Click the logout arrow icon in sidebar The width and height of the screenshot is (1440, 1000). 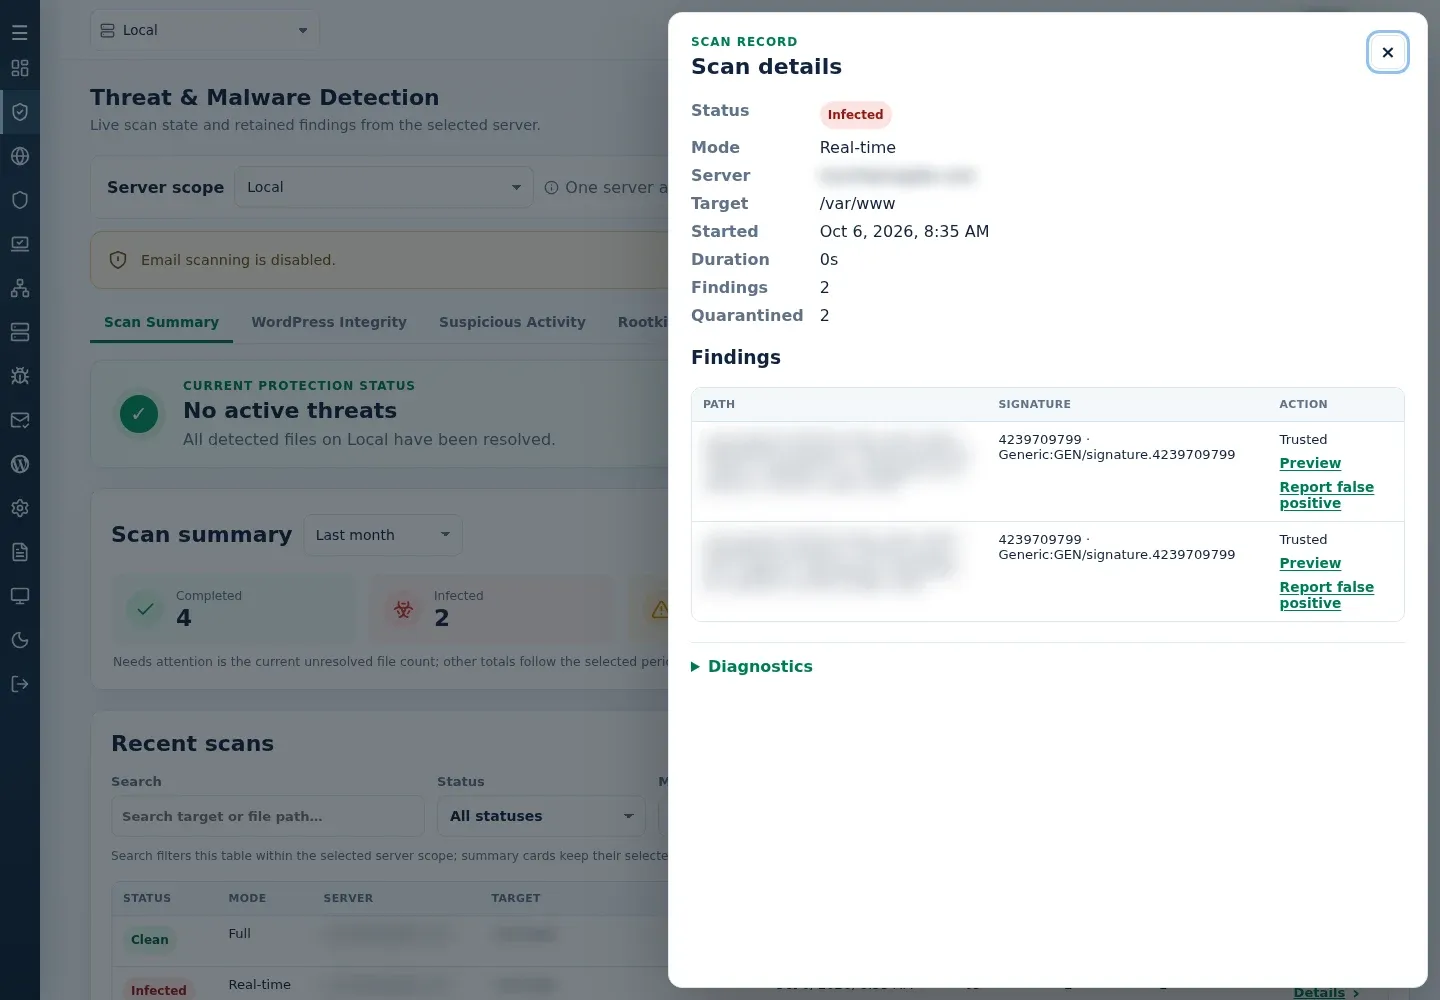[x=20, y=684]
